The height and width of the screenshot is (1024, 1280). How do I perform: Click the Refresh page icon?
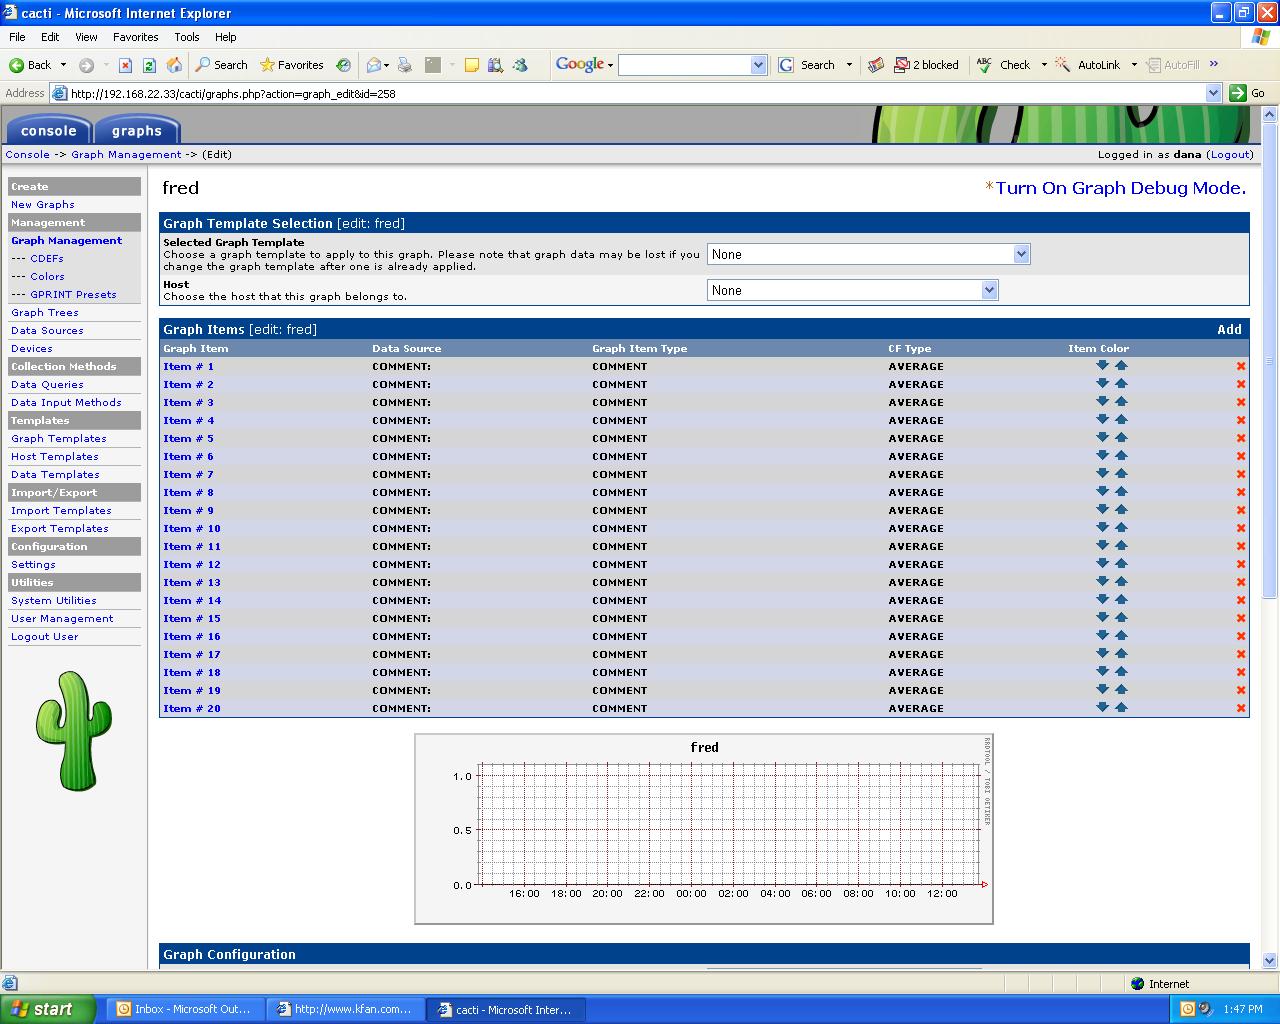pyautogui.click(x=149, y=65)
